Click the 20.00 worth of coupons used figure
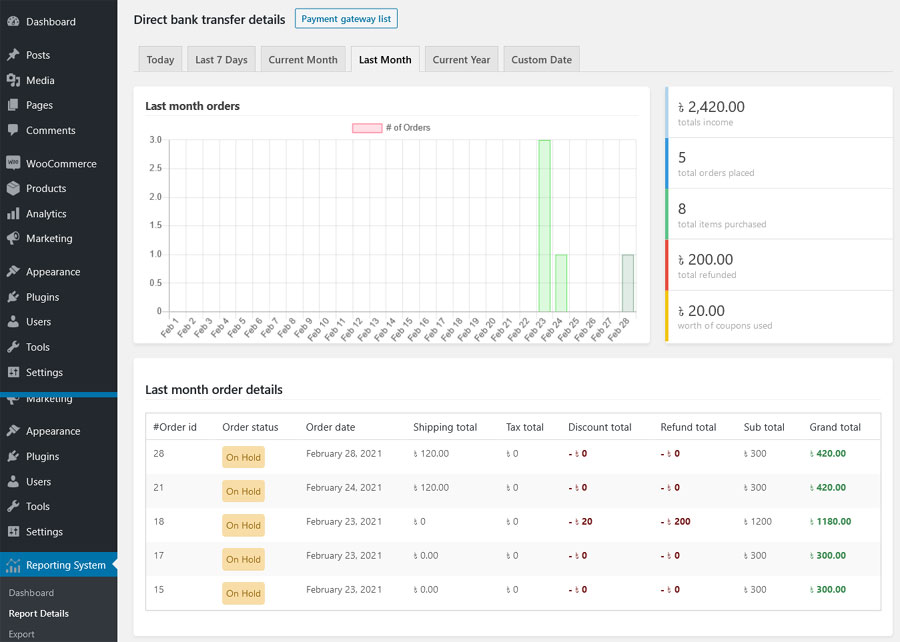The height and width of the screenshot is (642, 900). point(701,310)
